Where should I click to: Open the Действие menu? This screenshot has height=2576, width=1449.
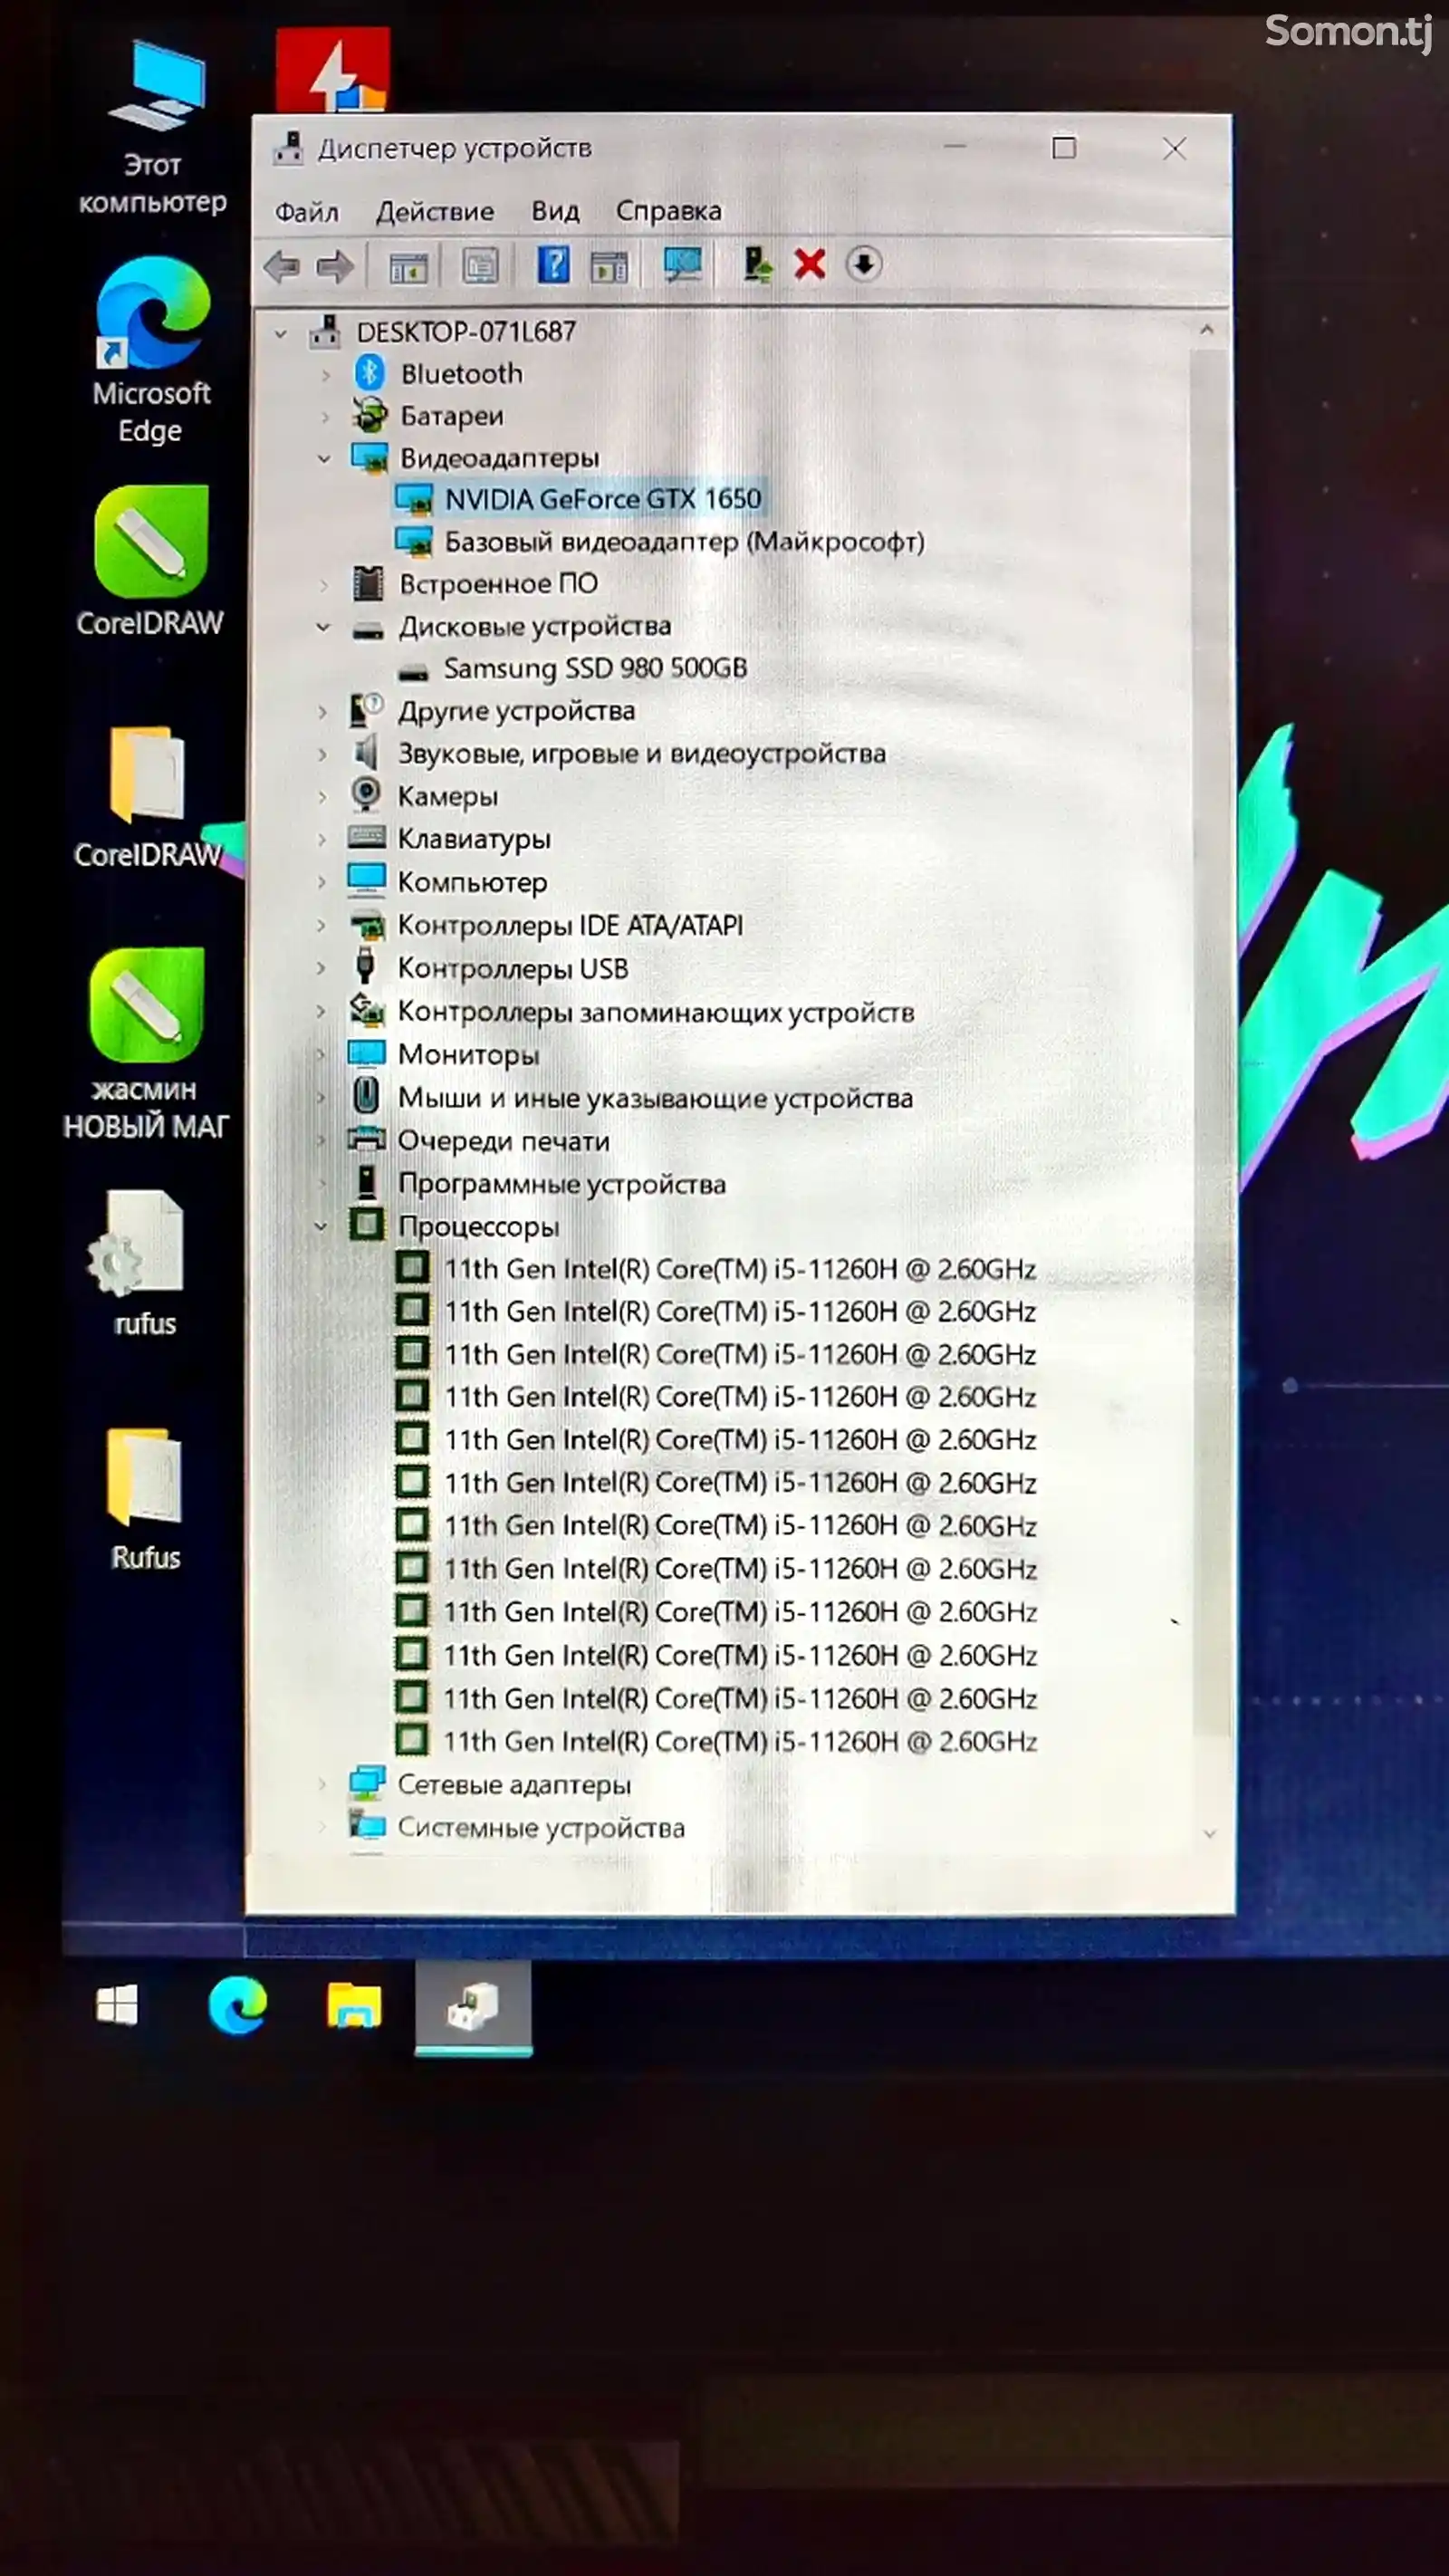[x=435, y=212]
